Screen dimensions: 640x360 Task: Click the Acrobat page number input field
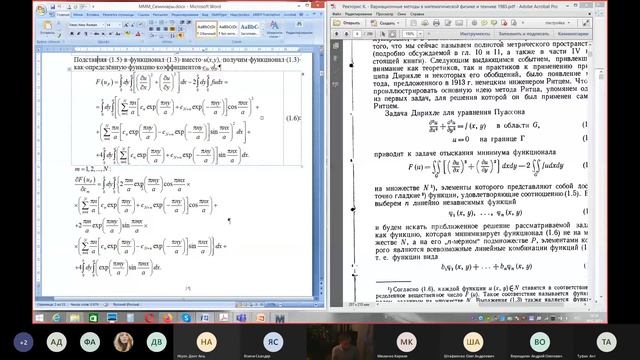click(357, 34)
